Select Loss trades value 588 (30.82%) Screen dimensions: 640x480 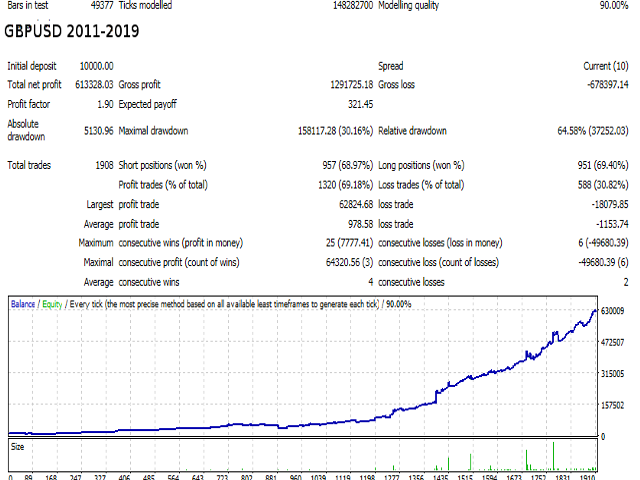tap(603, 185)
